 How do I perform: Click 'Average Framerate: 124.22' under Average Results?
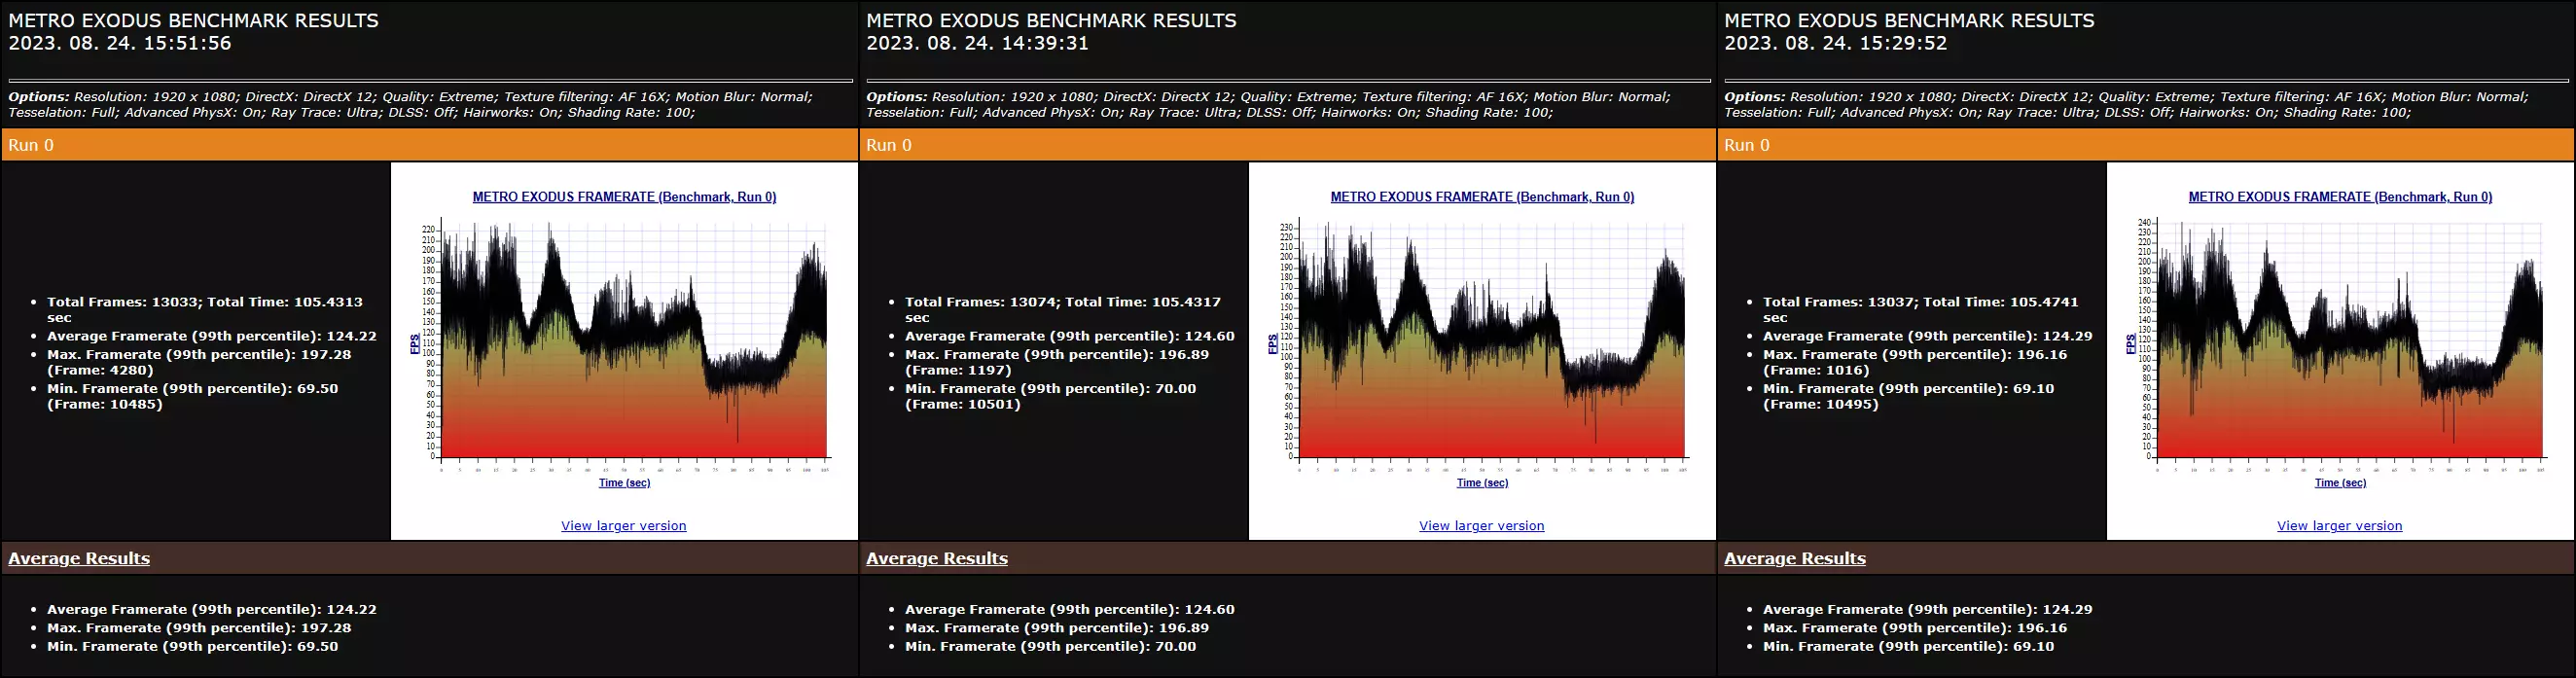click(212, 609)
